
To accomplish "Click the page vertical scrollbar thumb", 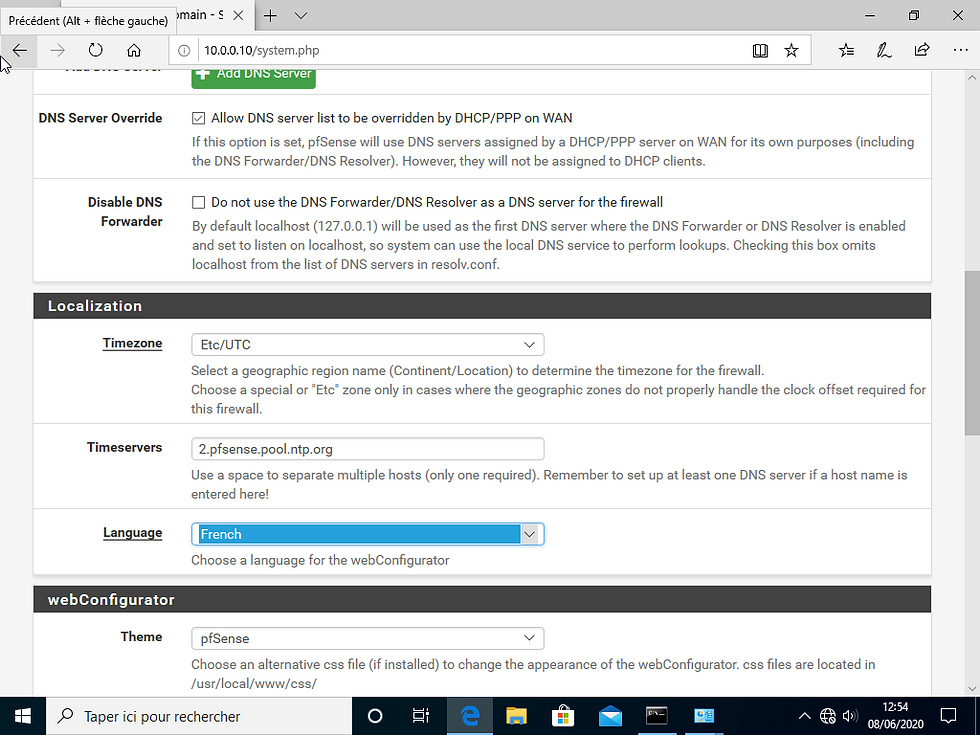I will click(x=972, y=353).
